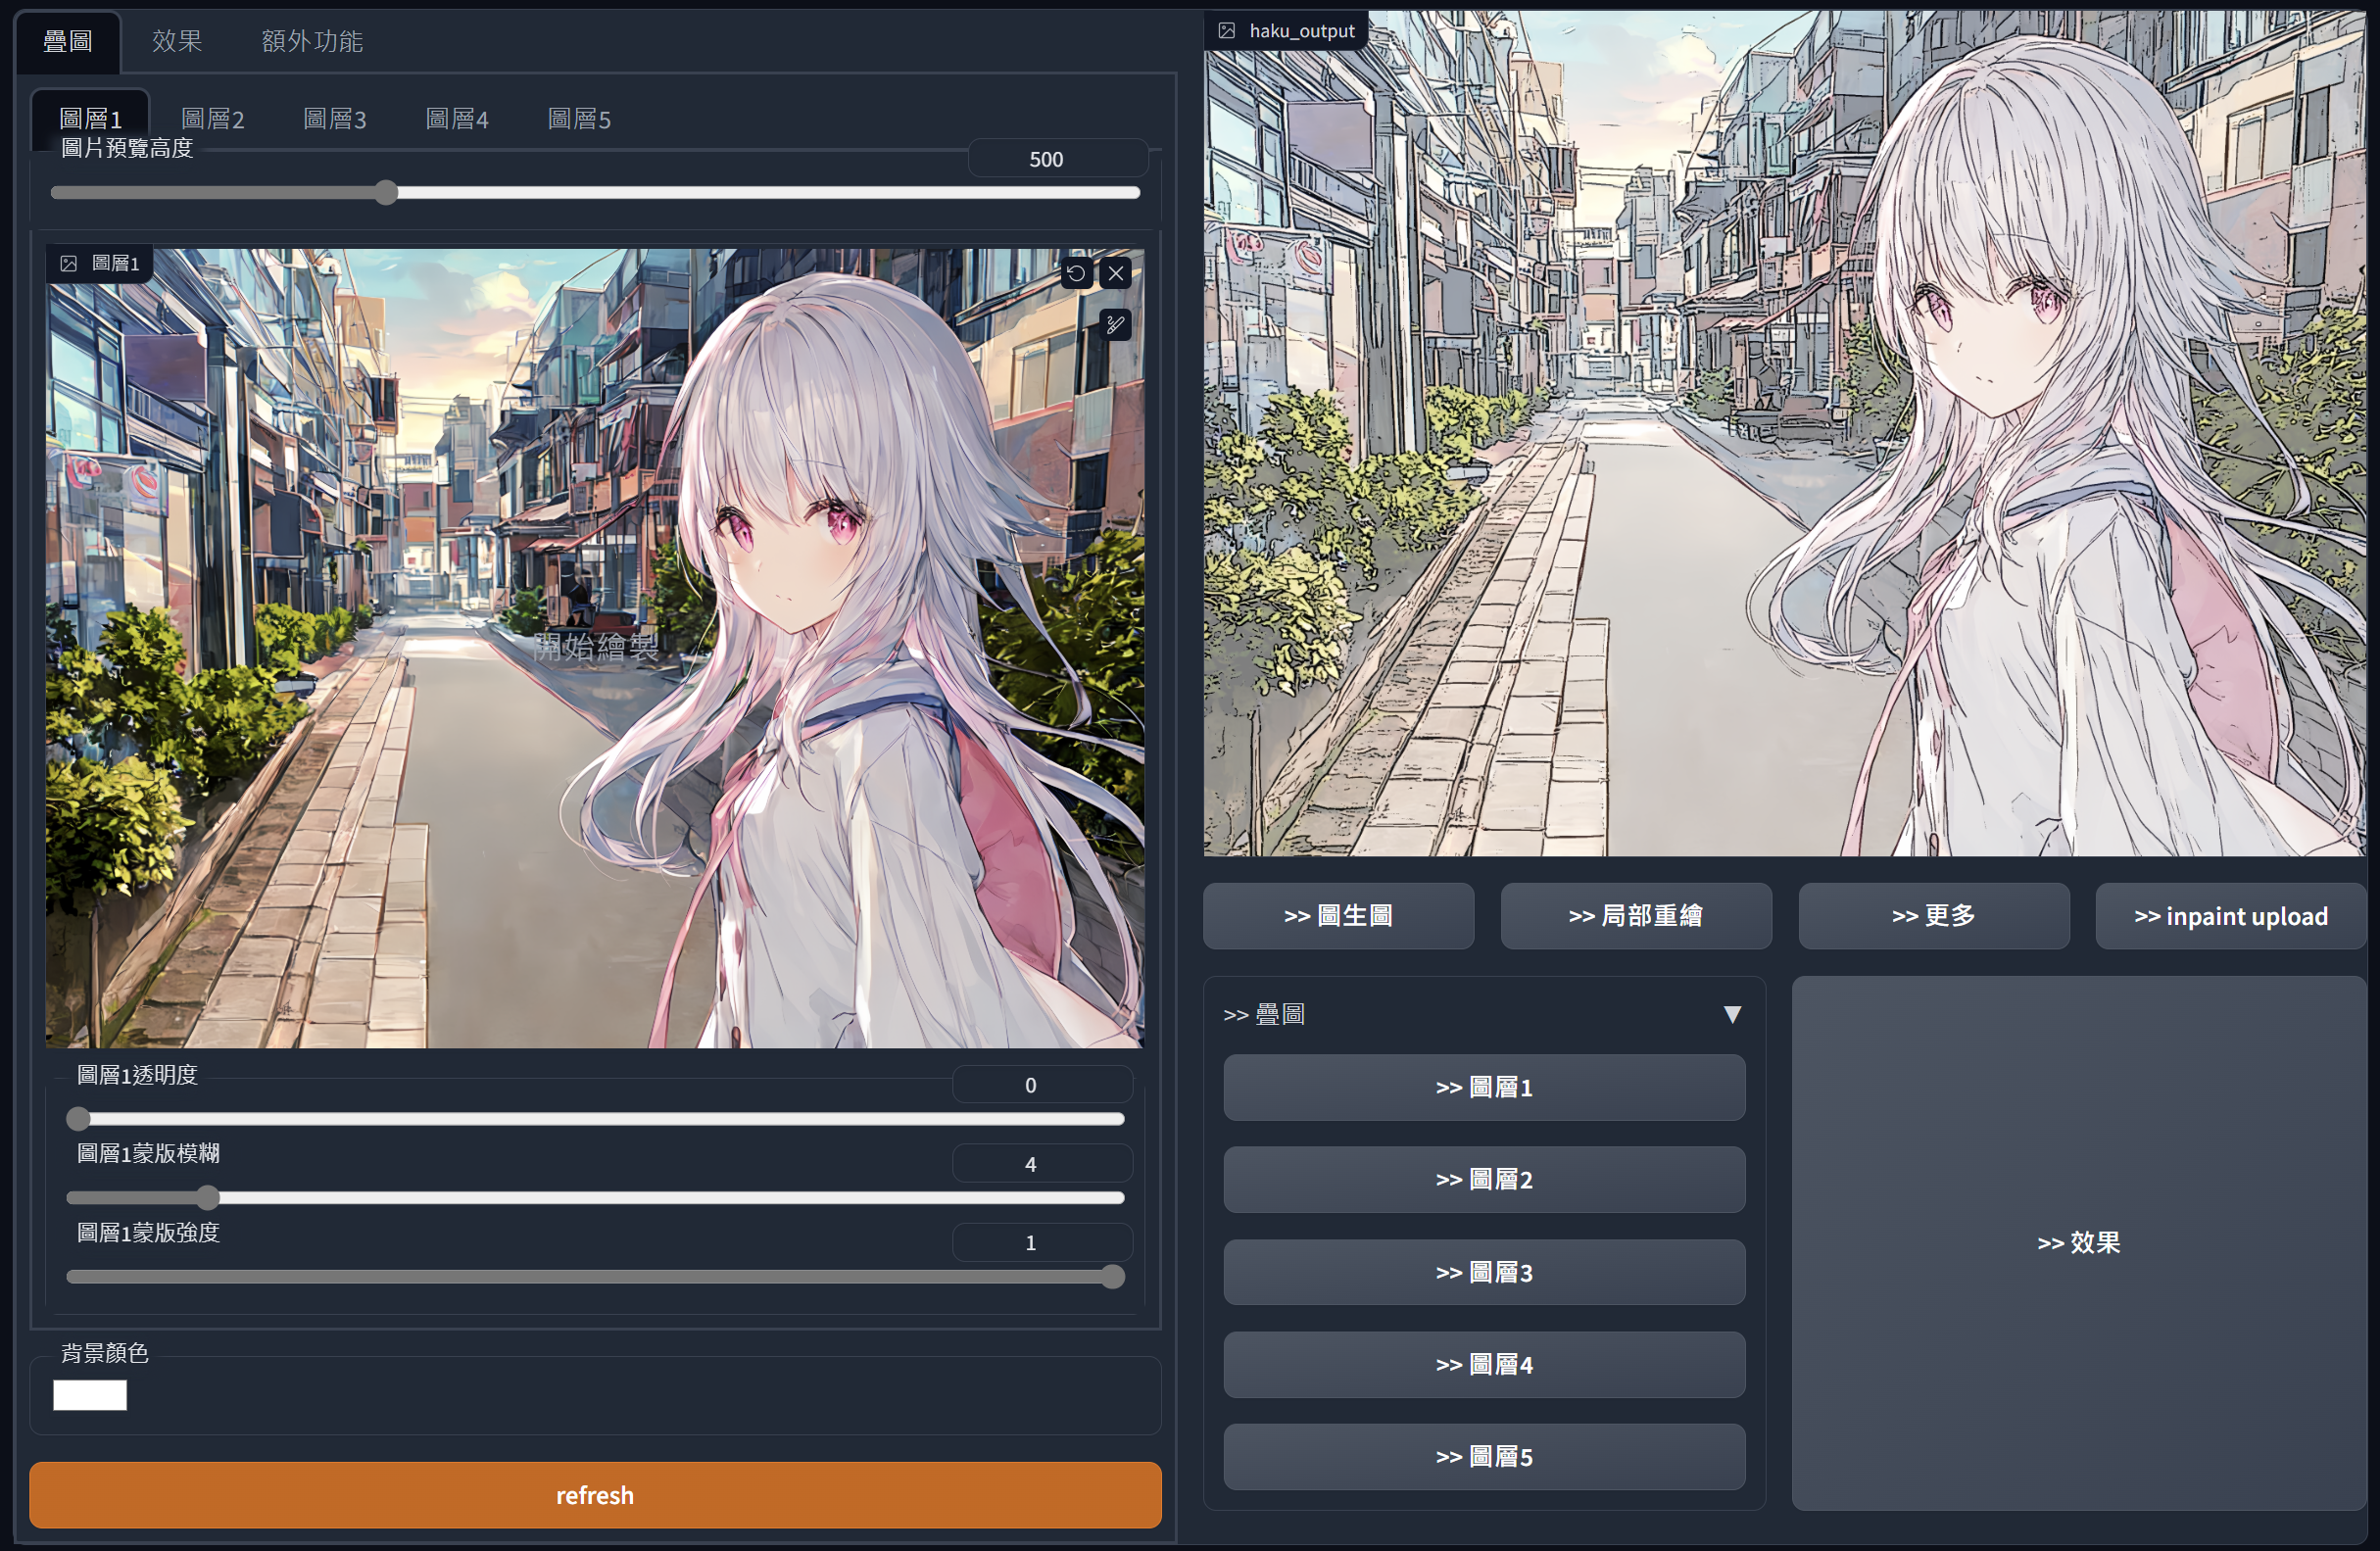Select the 圖層5 layer tab

click(578, 119)
